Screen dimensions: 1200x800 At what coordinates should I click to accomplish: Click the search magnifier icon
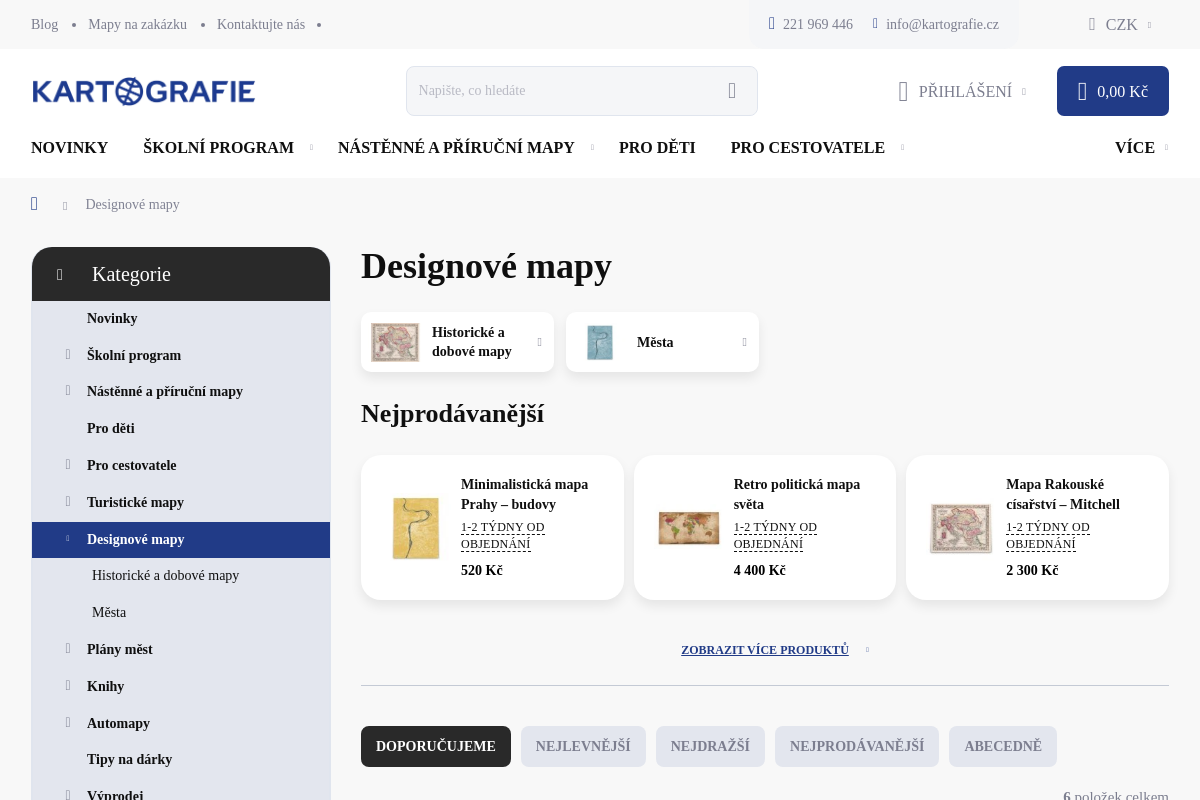(x=732, y=91)
